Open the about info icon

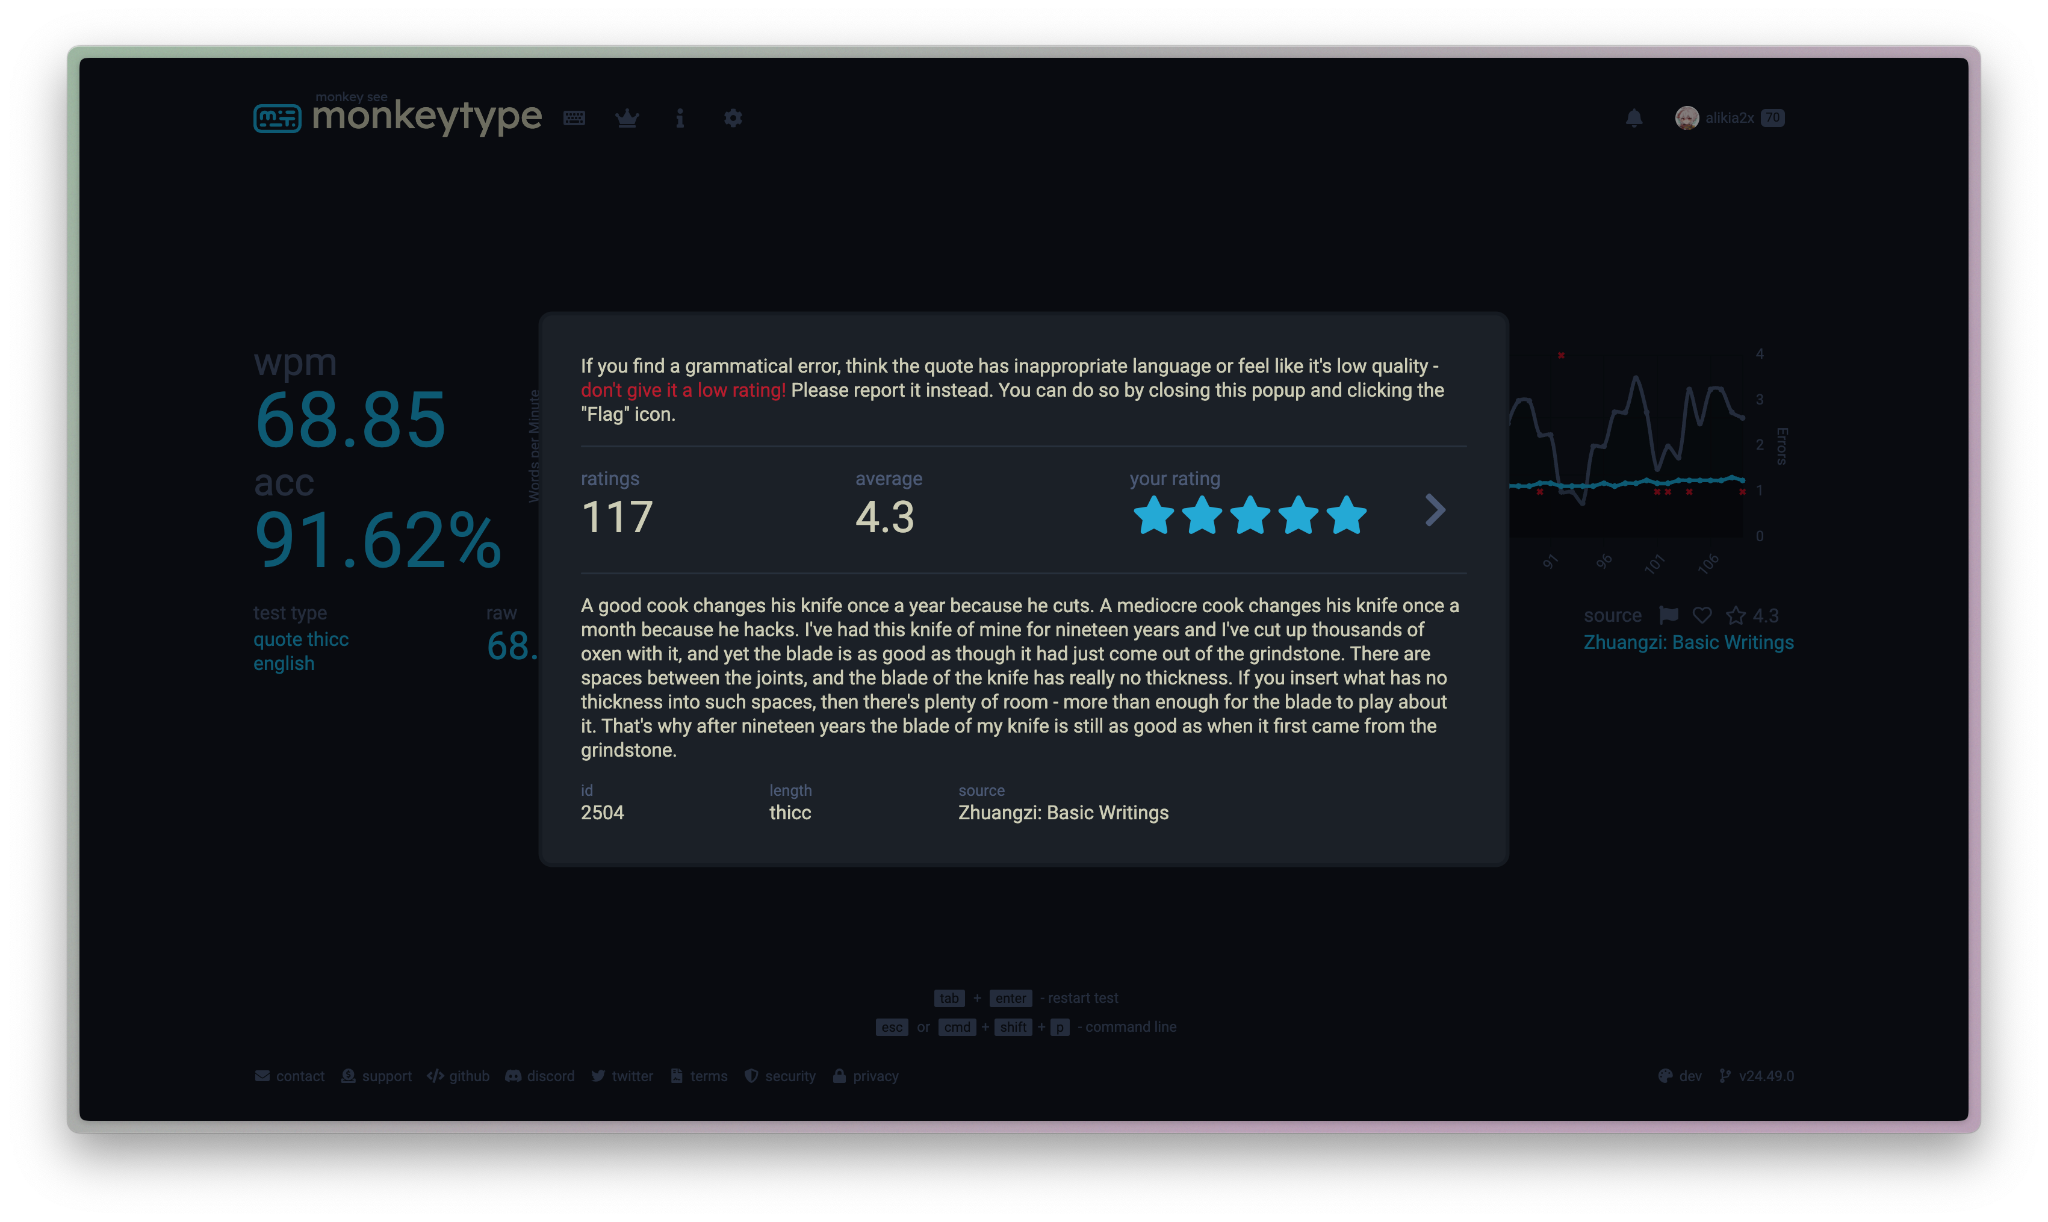[680, 118]
